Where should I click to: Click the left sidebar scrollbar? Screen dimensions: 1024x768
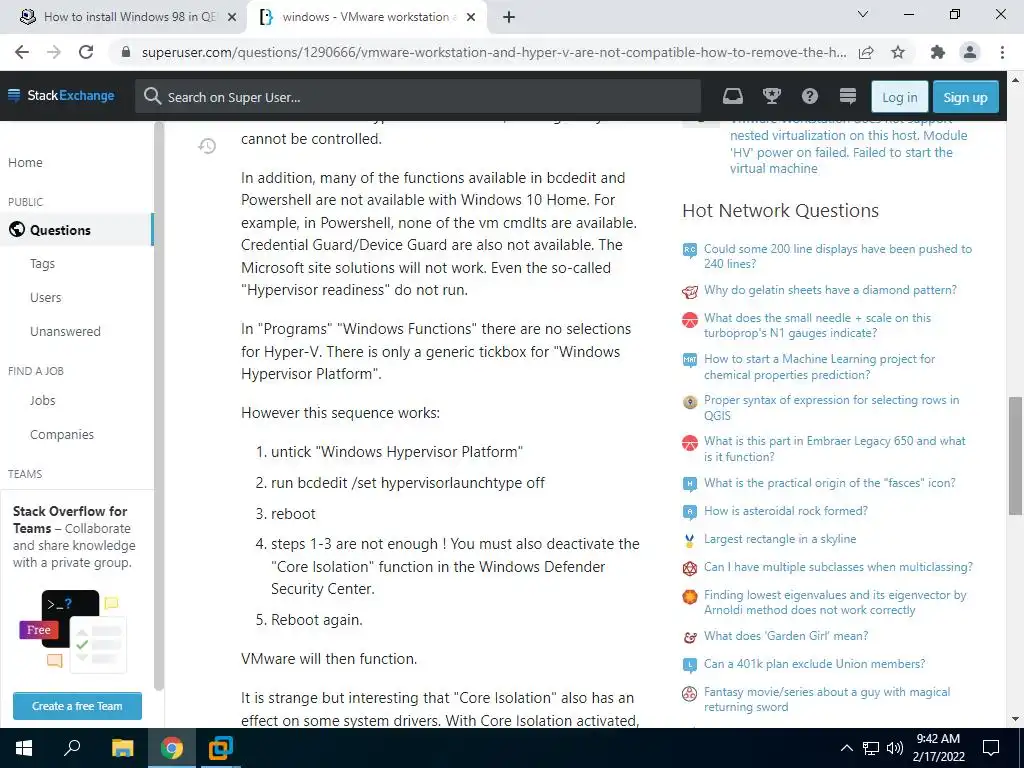[159, 405]
